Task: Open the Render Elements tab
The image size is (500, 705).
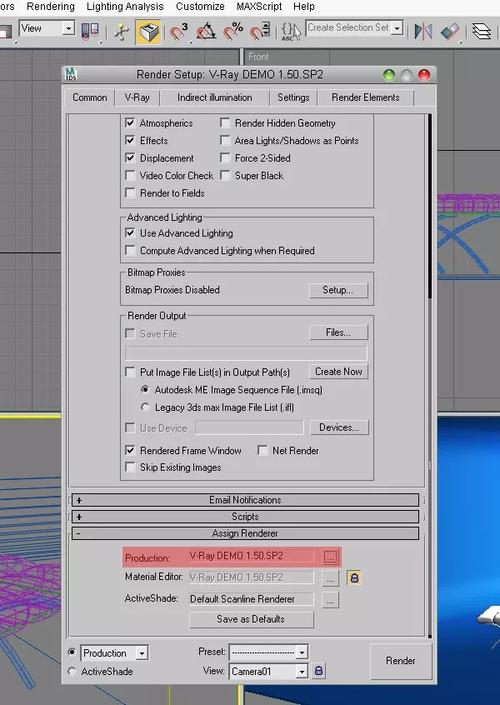Action: click(x=366, y=98)
